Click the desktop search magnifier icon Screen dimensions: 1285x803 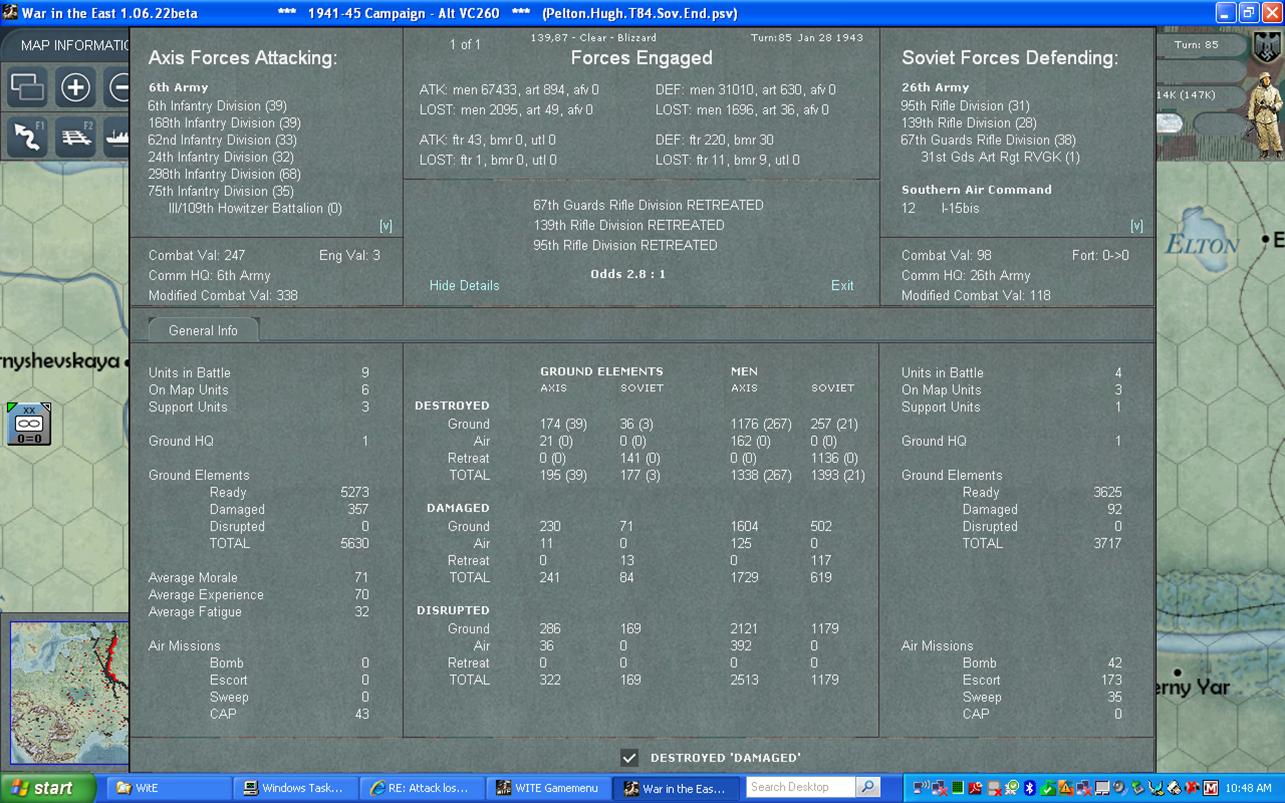point(868,787)
